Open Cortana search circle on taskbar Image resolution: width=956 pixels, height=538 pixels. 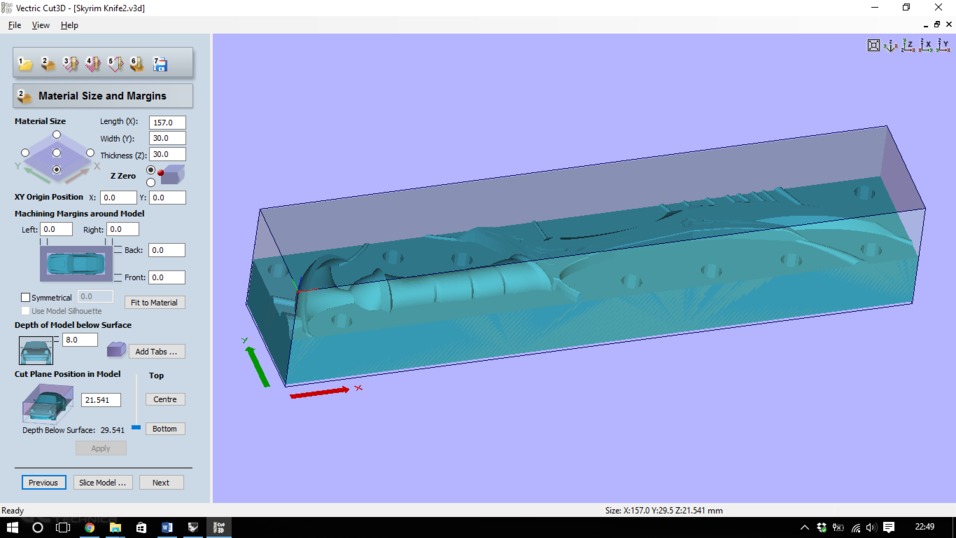(x=37, y=528)
